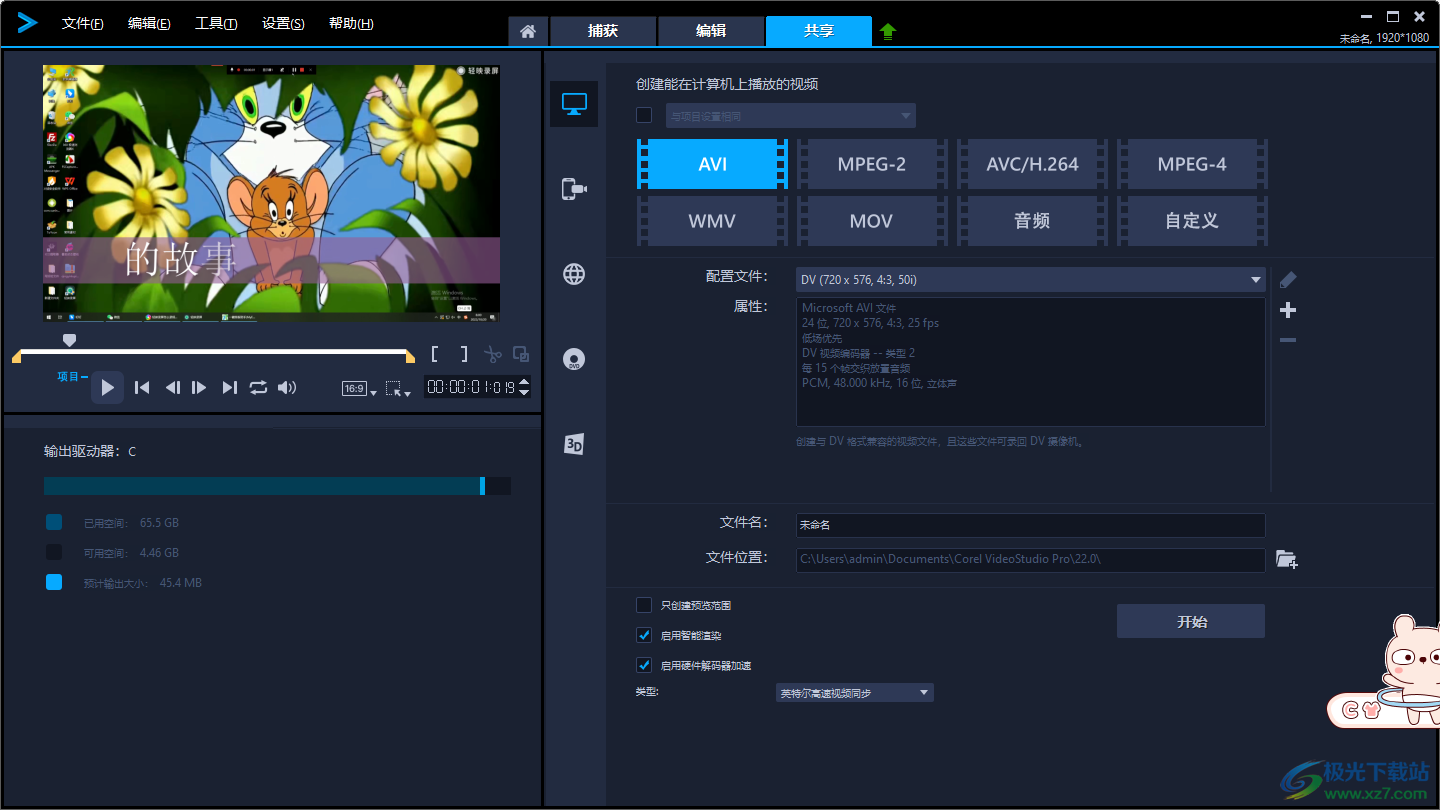Open the Web upload category icon
Image resolution: width=1440 pixels, height=810 pixels.
(x=574, y=274)
